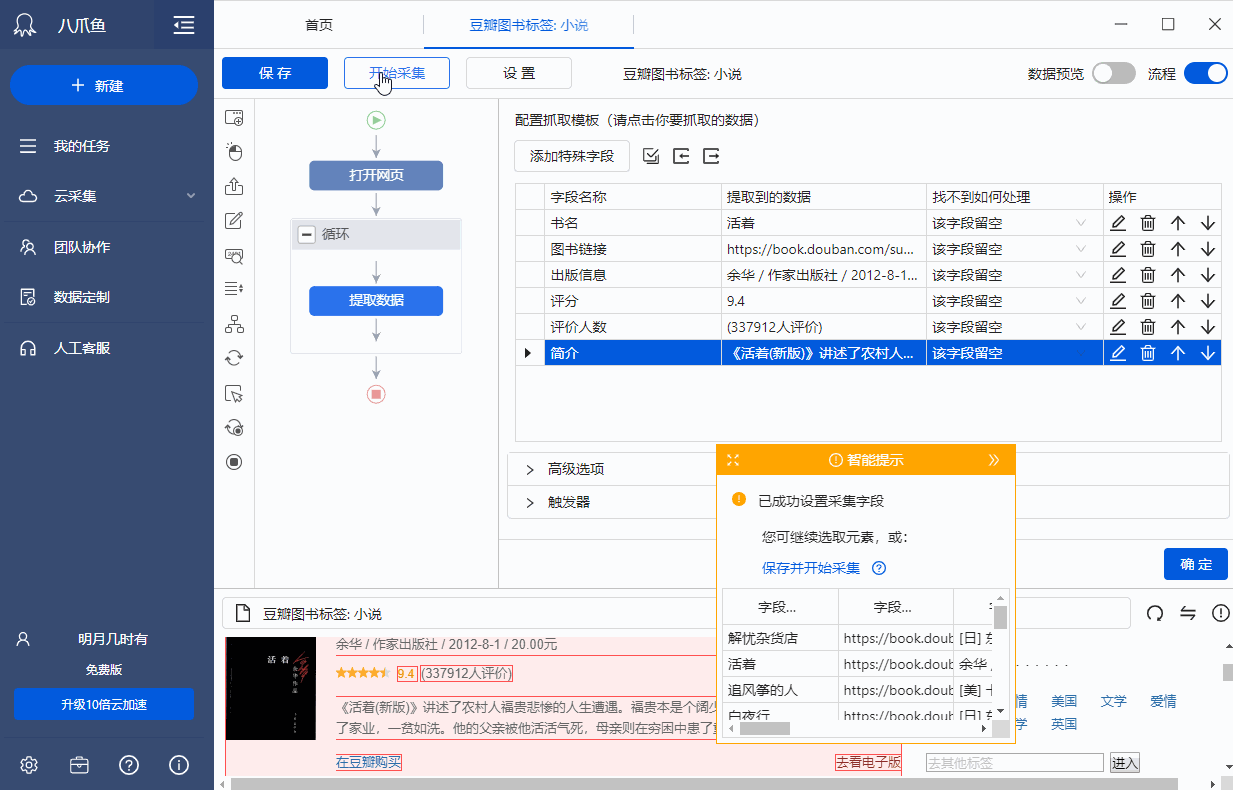1233x790 pixels.
Task: Switch to the 首页 tab
Action: click(x=319, y=25)
